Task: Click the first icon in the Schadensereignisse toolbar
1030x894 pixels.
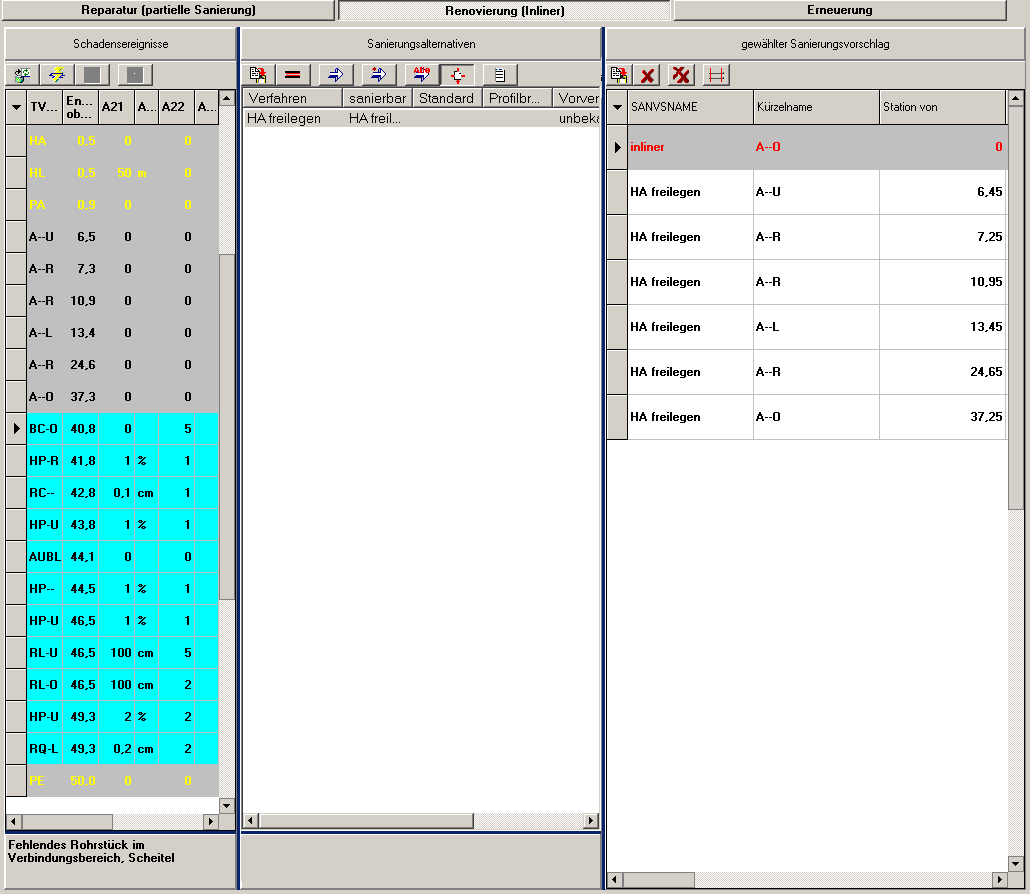Action: click(x=22, y=75)
